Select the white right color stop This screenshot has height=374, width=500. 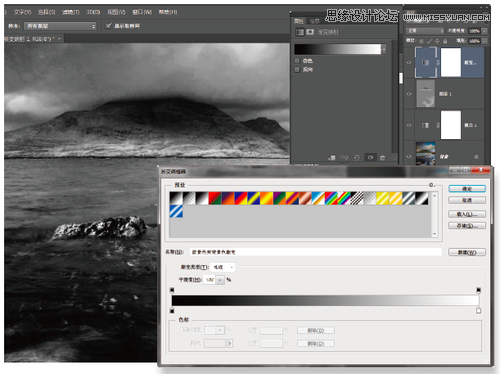(478, 310)
